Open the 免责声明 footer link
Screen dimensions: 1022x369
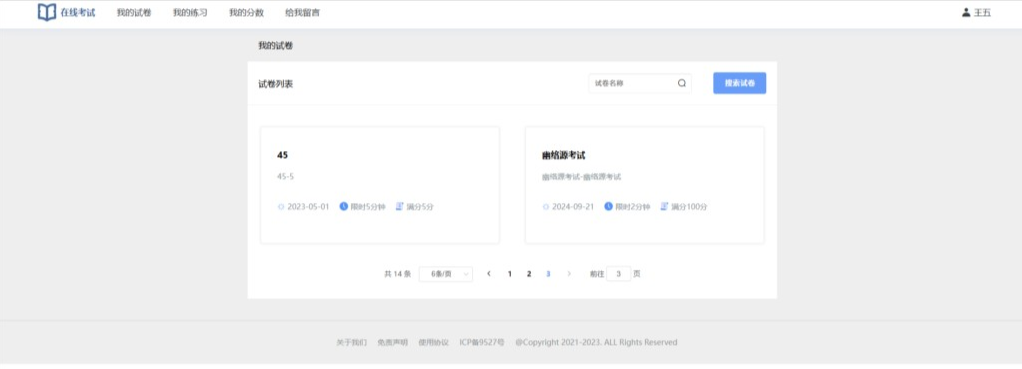[x=392, y=342]
